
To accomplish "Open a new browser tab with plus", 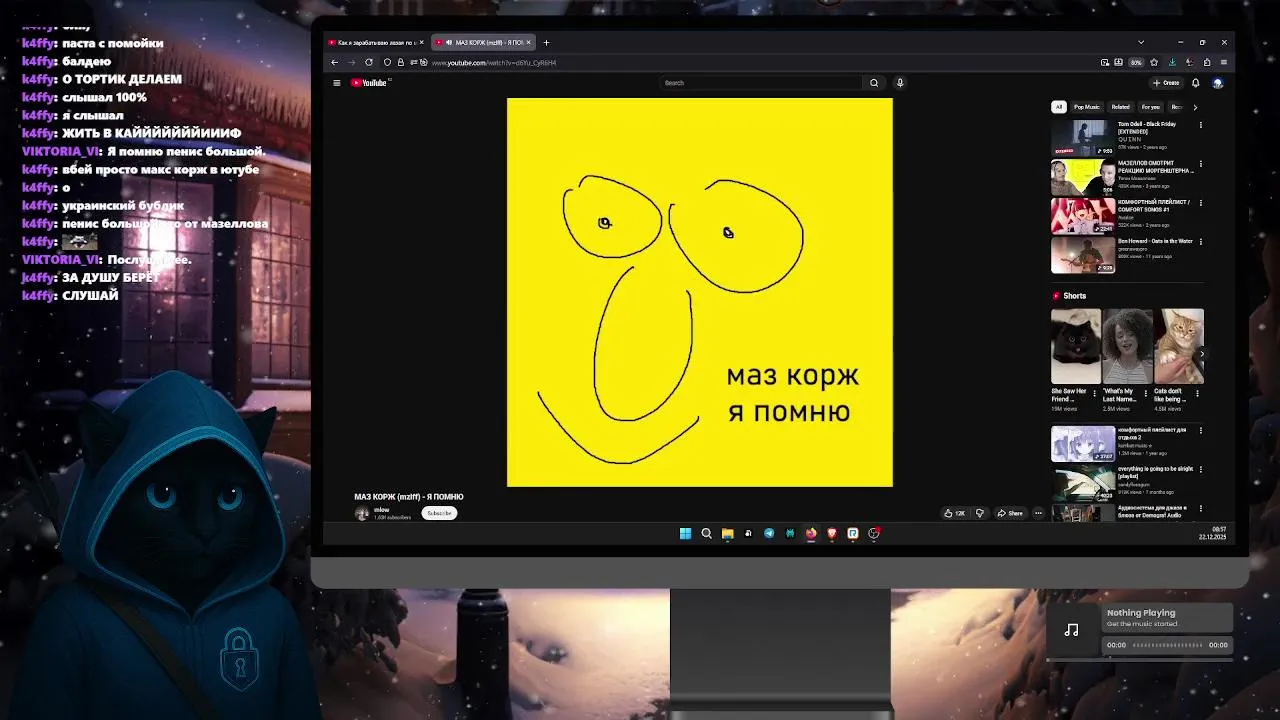I will pyautogui.click(x=546, y=42).
